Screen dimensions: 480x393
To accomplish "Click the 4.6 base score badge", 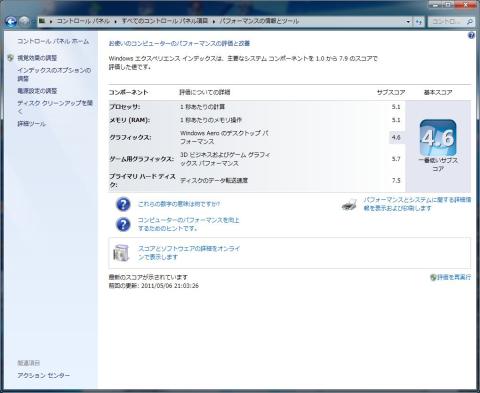I will 438,137.
